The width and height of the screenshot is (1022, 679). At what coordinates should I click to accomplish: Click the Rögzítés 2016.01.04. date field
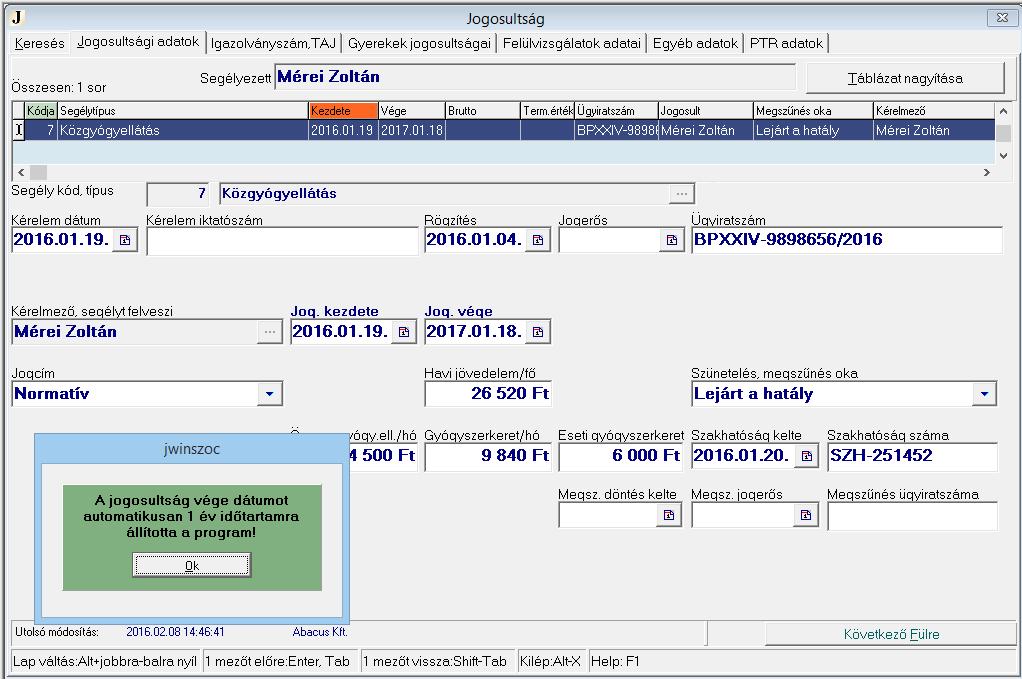(x=475, y=240)
